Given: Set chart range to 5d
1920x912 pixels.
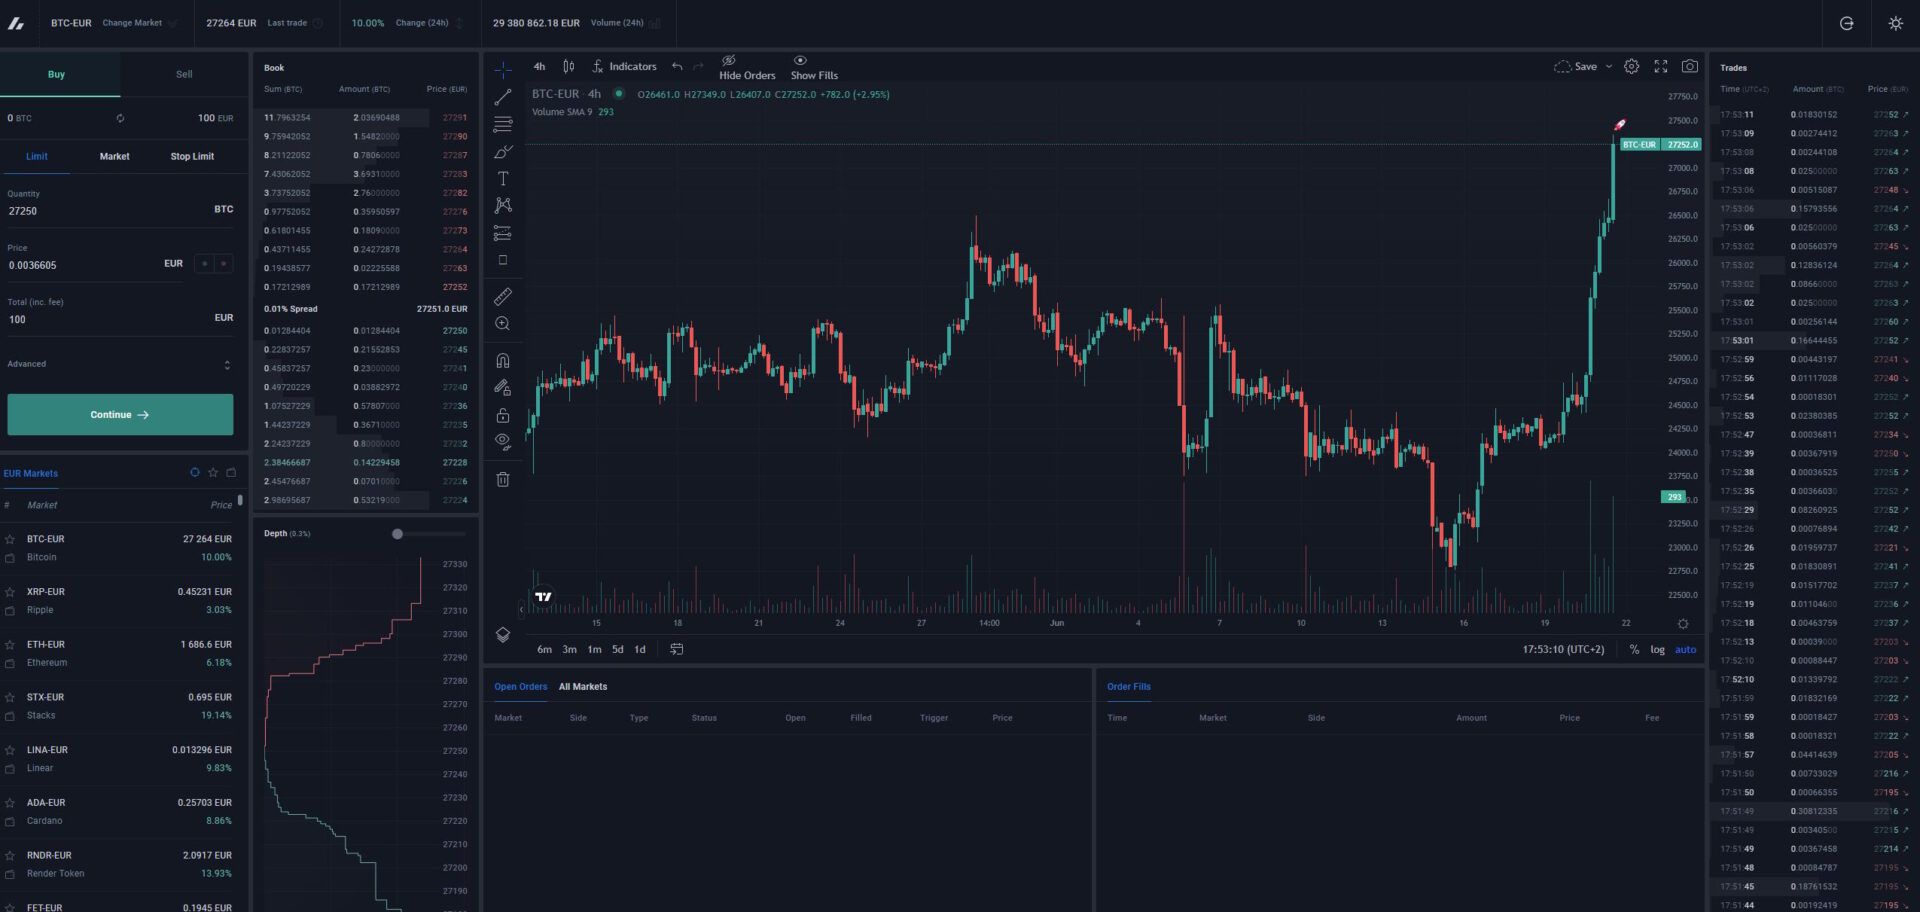Looking at the screenshot, I should click(618, 650).
